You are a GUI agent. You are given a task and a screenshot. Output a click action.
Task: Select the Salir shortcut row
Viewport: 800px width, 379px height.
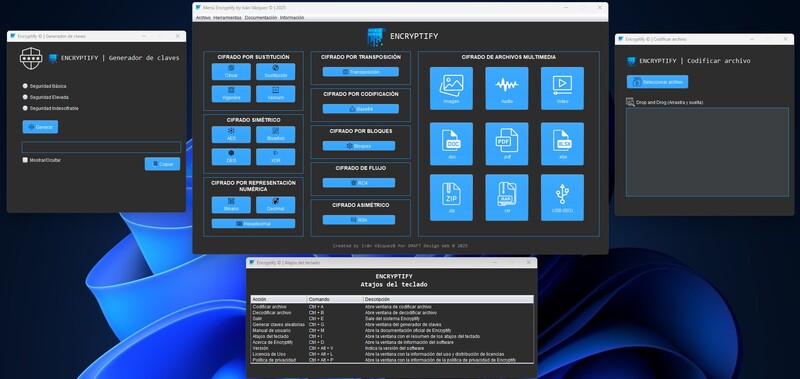(392, 318)
